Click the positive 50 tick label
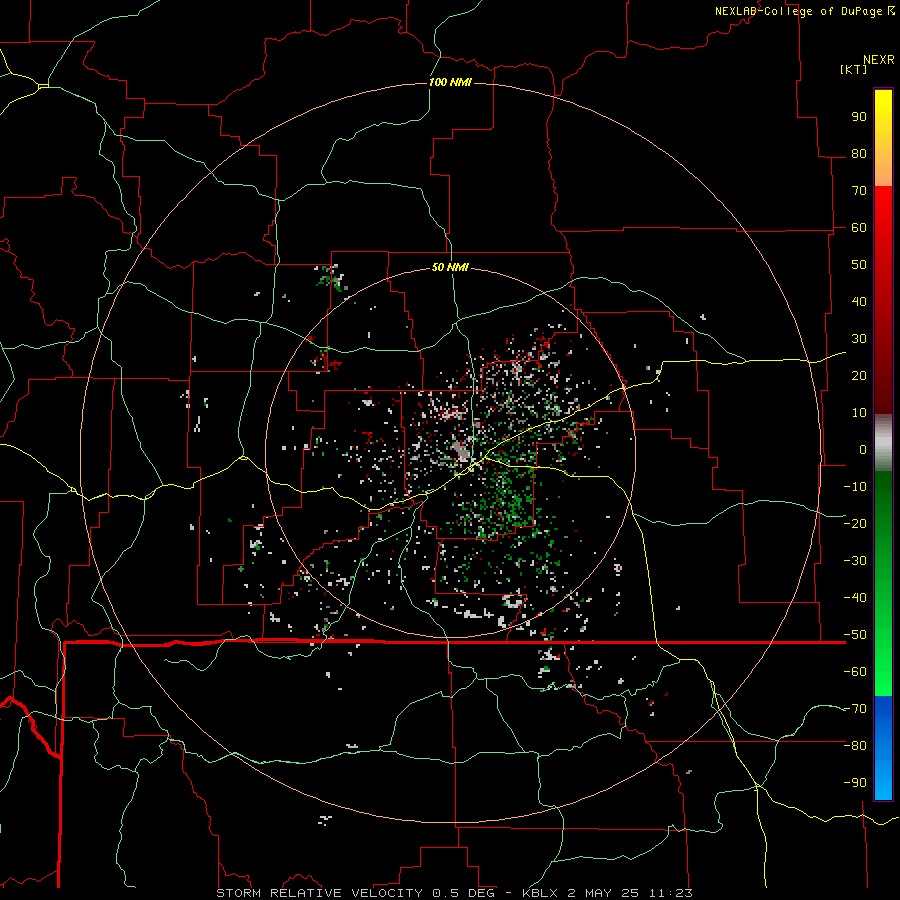 859,265
